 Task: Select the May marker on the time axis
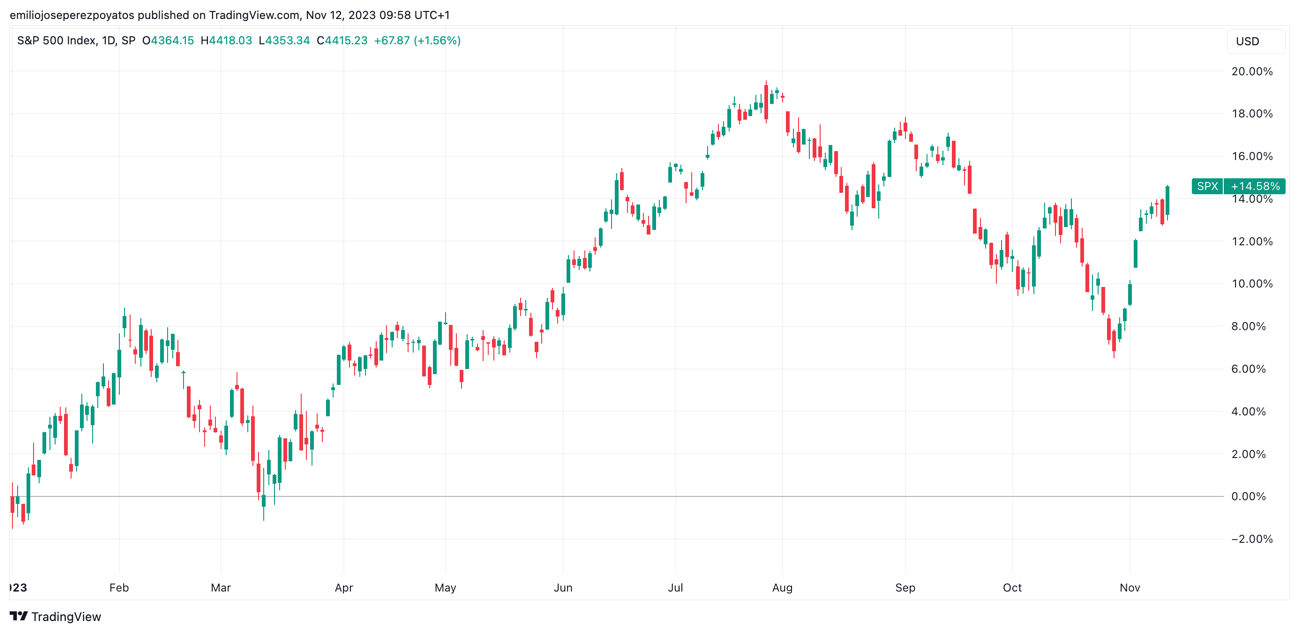pos(445,588)
